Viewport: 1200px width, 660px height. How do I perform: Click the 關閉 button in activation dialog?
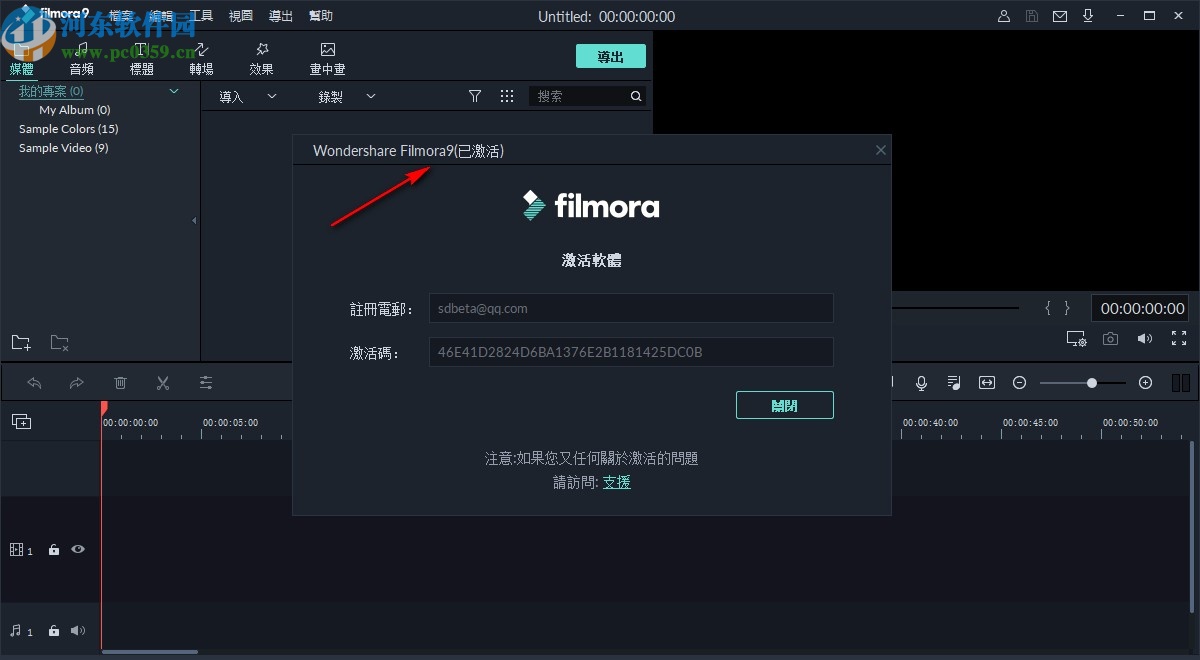785,405
